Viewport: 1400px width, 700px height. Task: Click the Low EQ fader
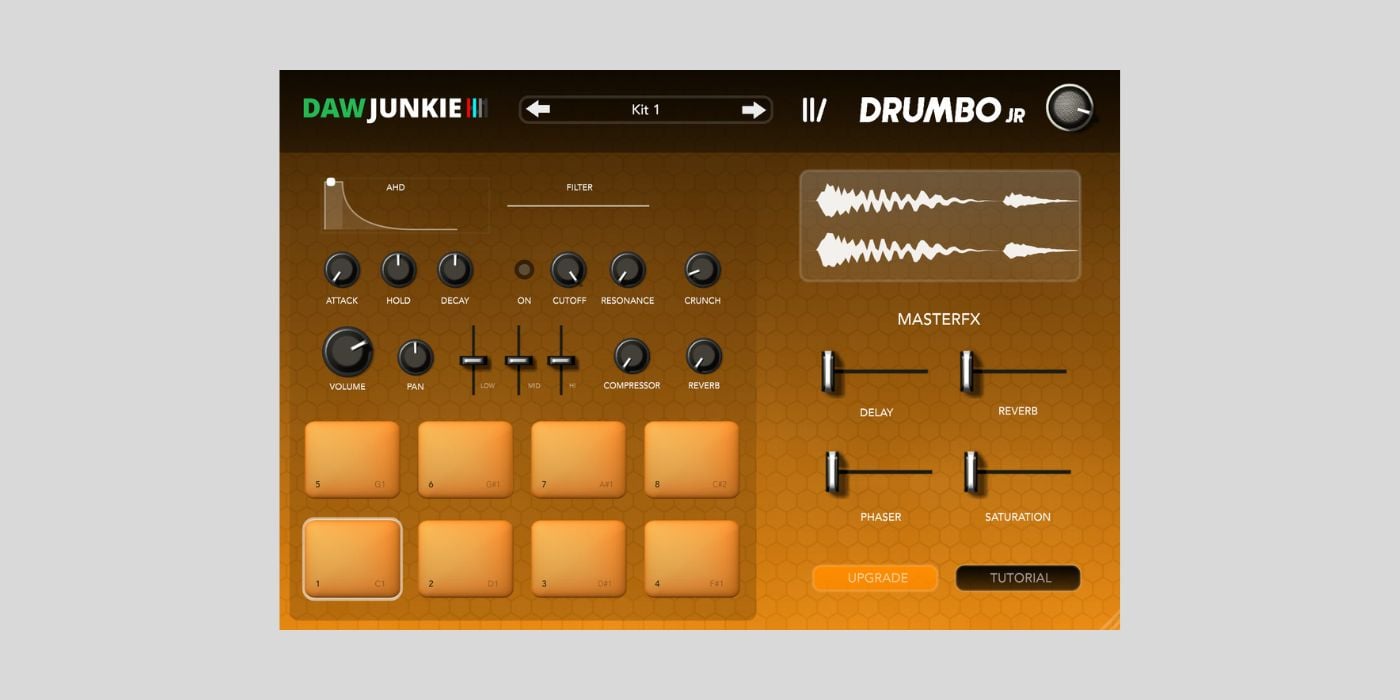(x=474, y=360)
